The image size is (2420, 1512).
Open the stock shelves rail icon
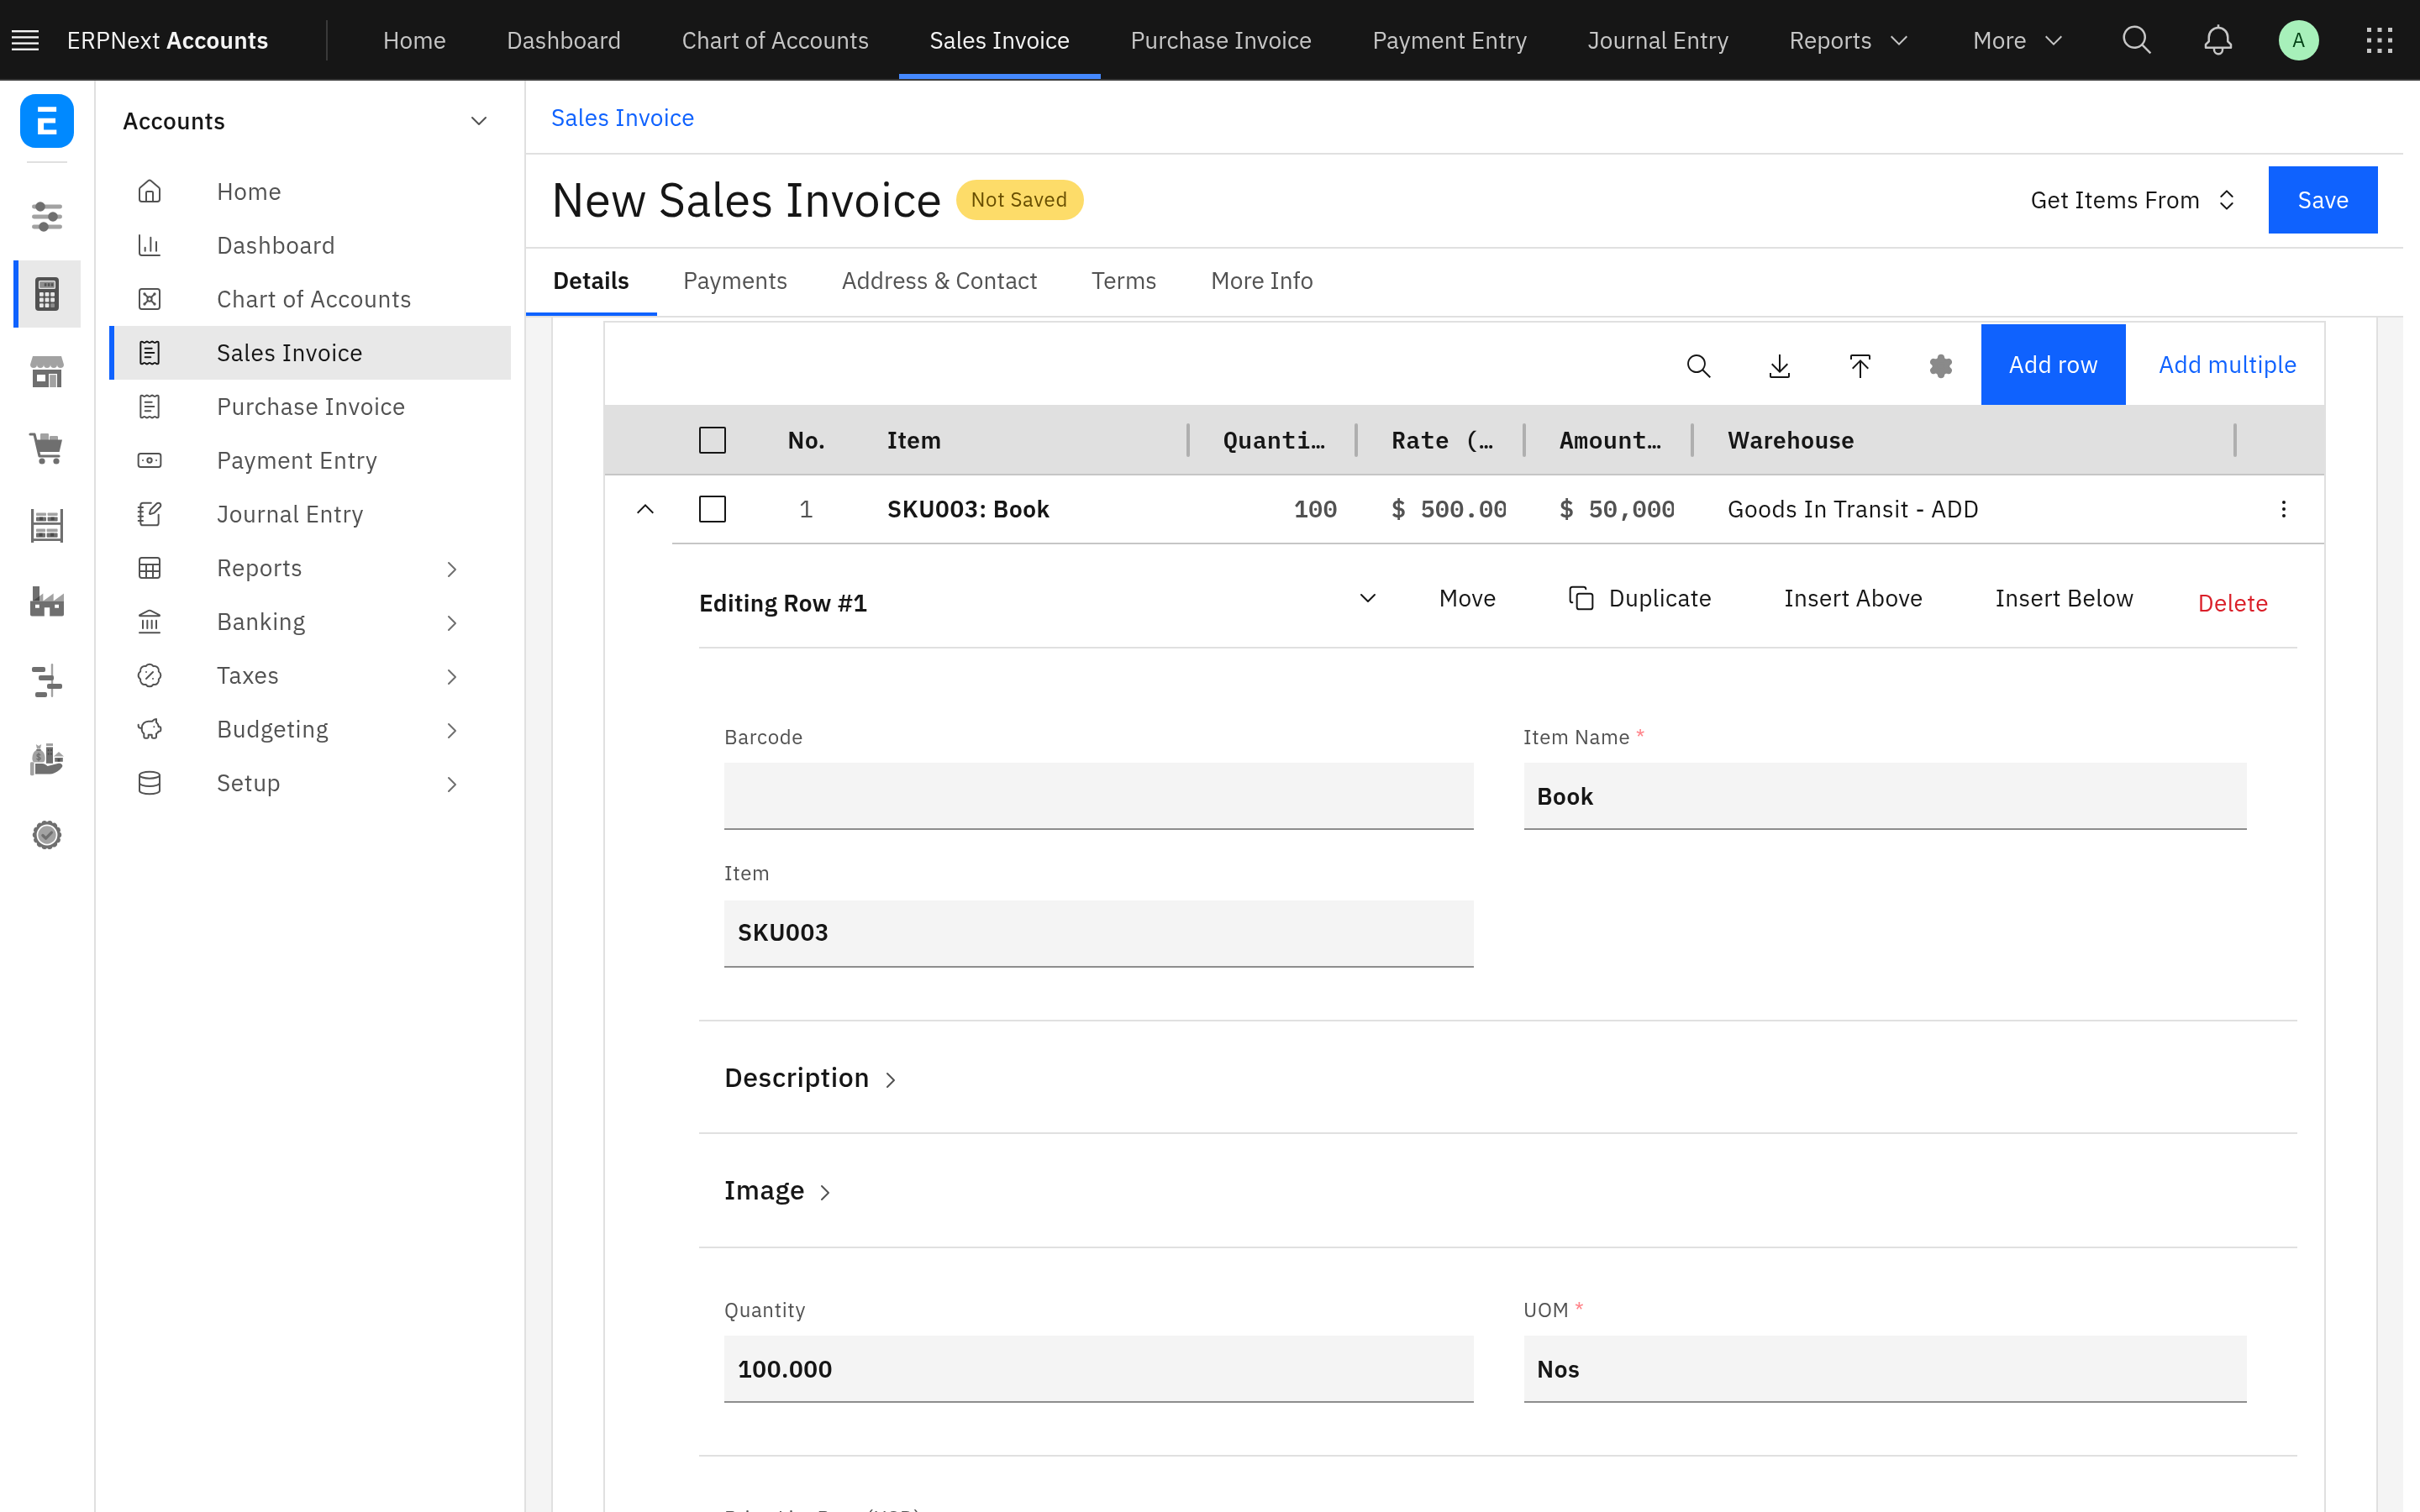[x=47, y=525]
